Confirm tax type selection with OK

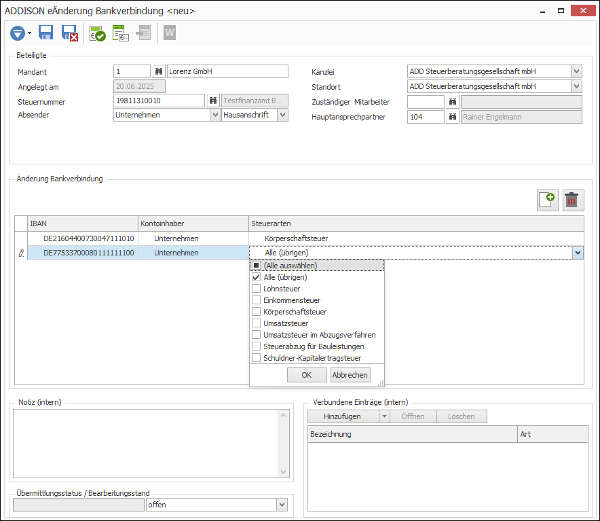click(307, 375)
